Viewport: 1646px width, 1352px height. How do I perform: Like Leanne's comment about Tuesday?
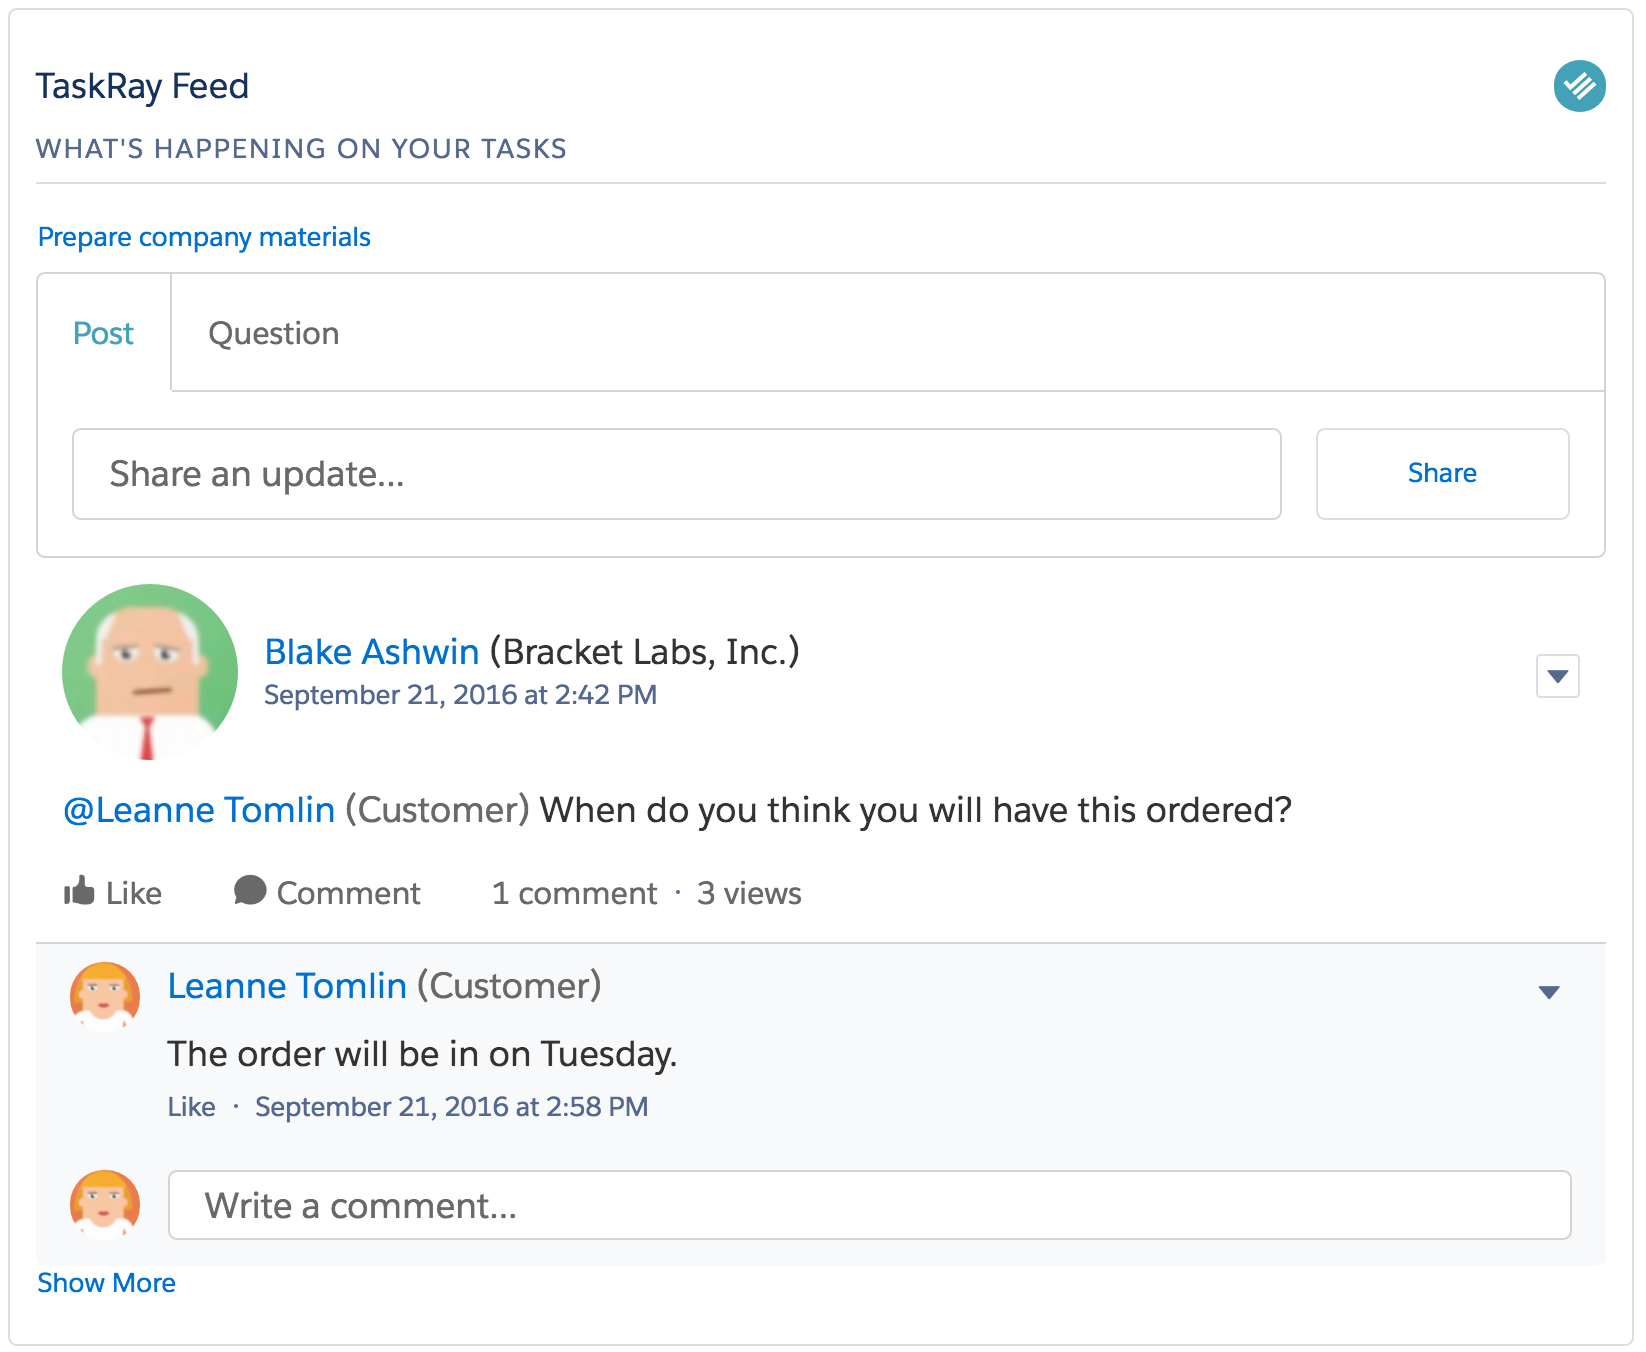point(191,1107)
